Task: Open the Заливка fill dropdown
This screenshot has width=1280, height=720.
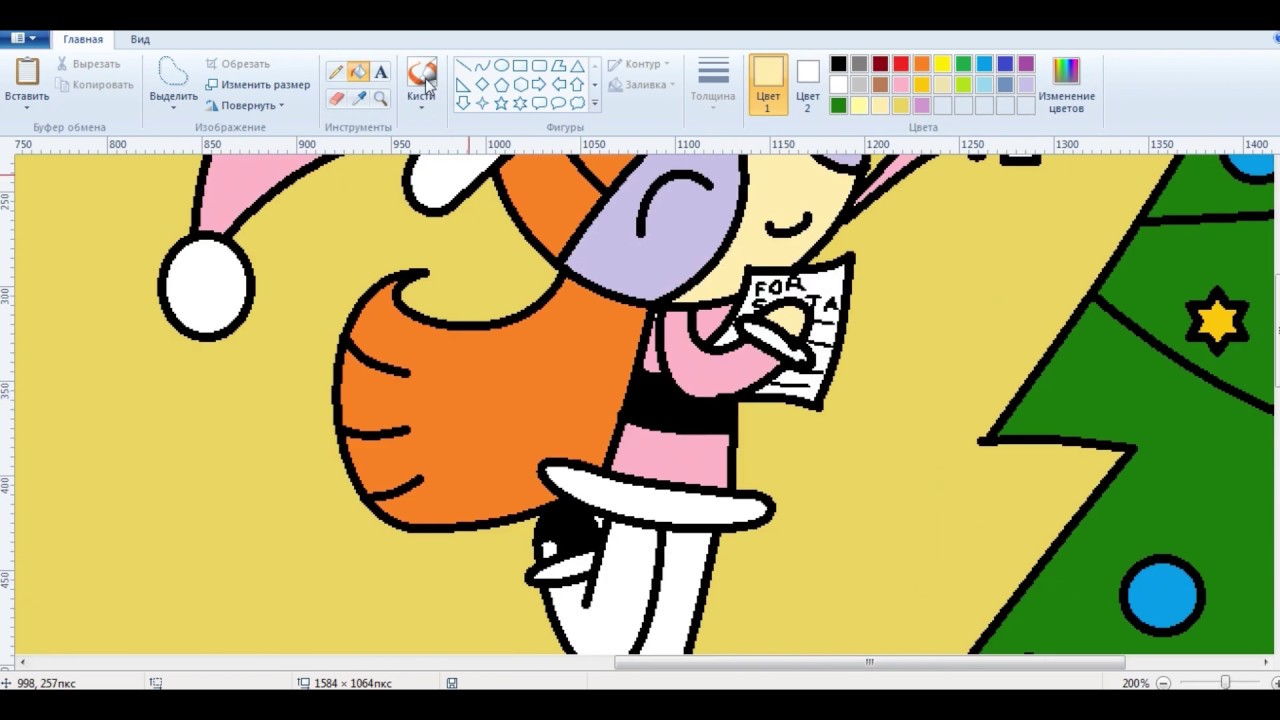Action: pos(642,85)
